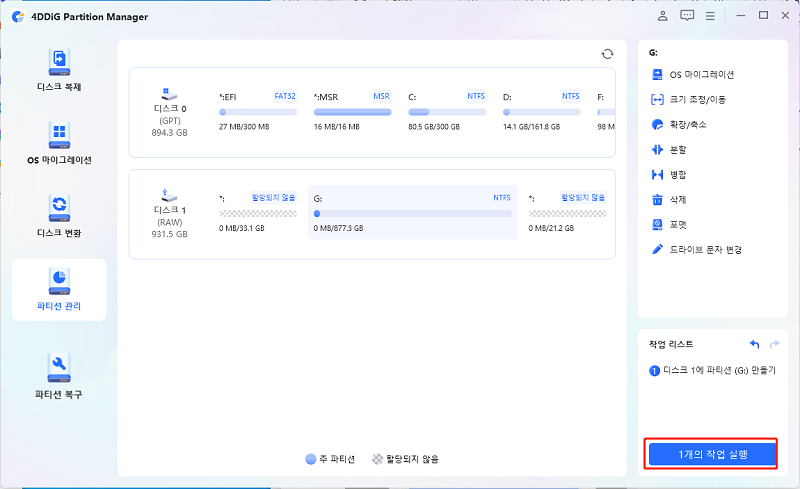Click the 4DDiG Partition Manager logo
This screenshot has height=489, width=800.
point(18,16)
